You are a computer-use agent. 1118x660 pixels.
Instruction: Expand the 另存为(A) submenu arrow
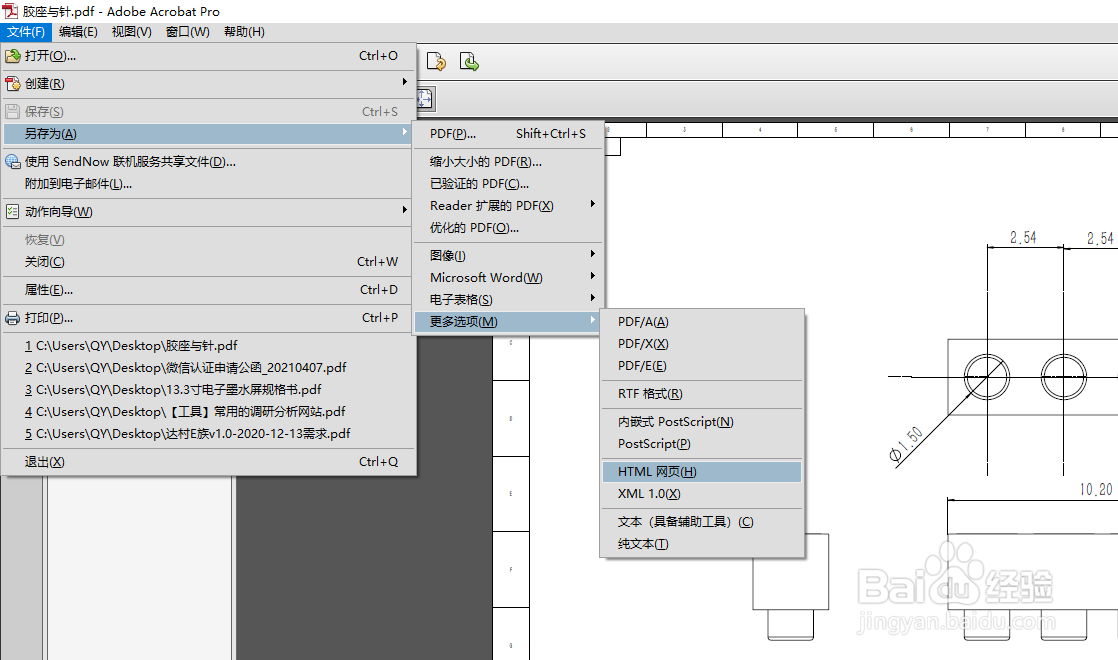click(404, 132)
